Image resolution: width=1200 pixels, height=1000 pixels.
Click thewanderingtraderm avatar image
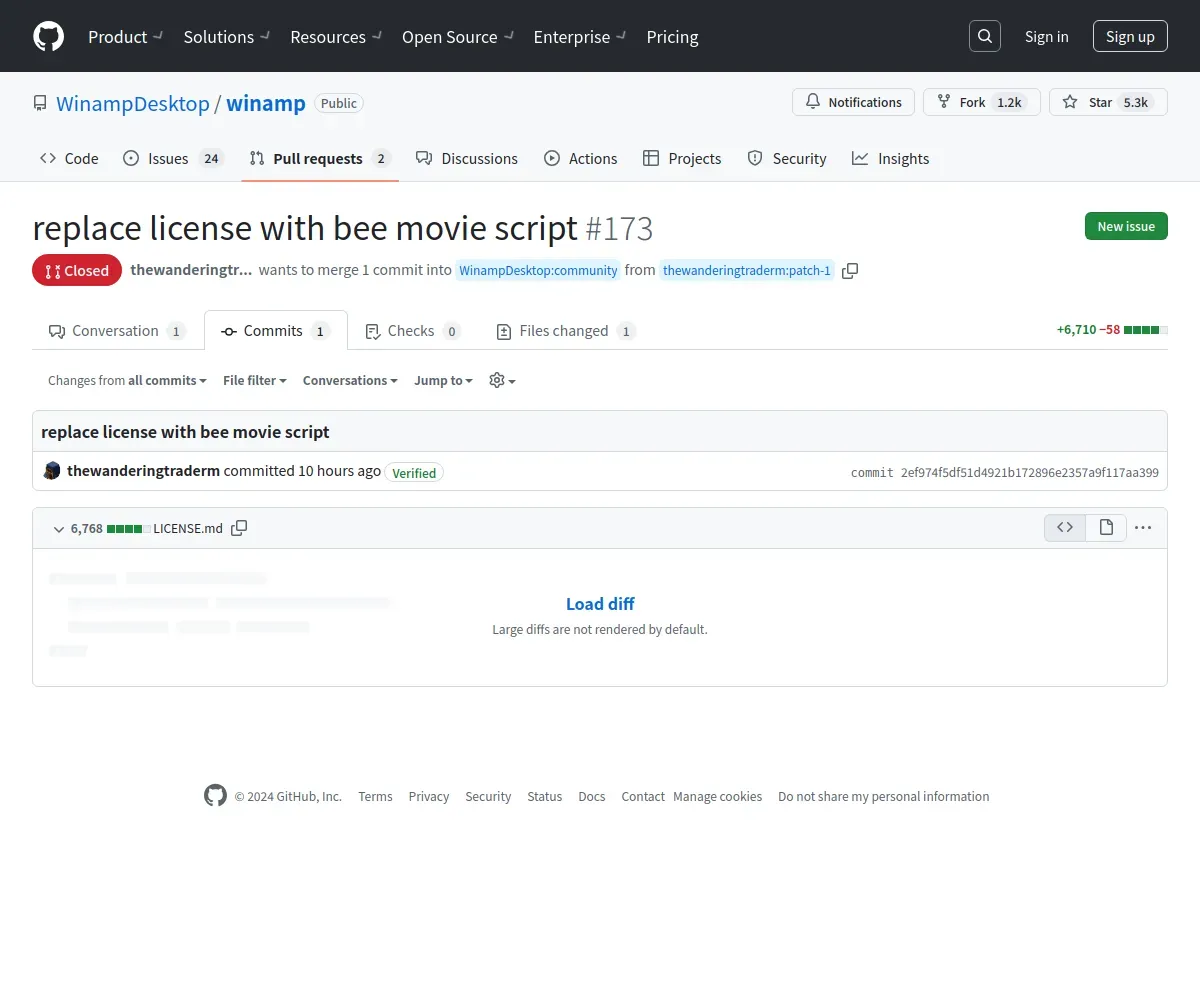tap(52, 471)
